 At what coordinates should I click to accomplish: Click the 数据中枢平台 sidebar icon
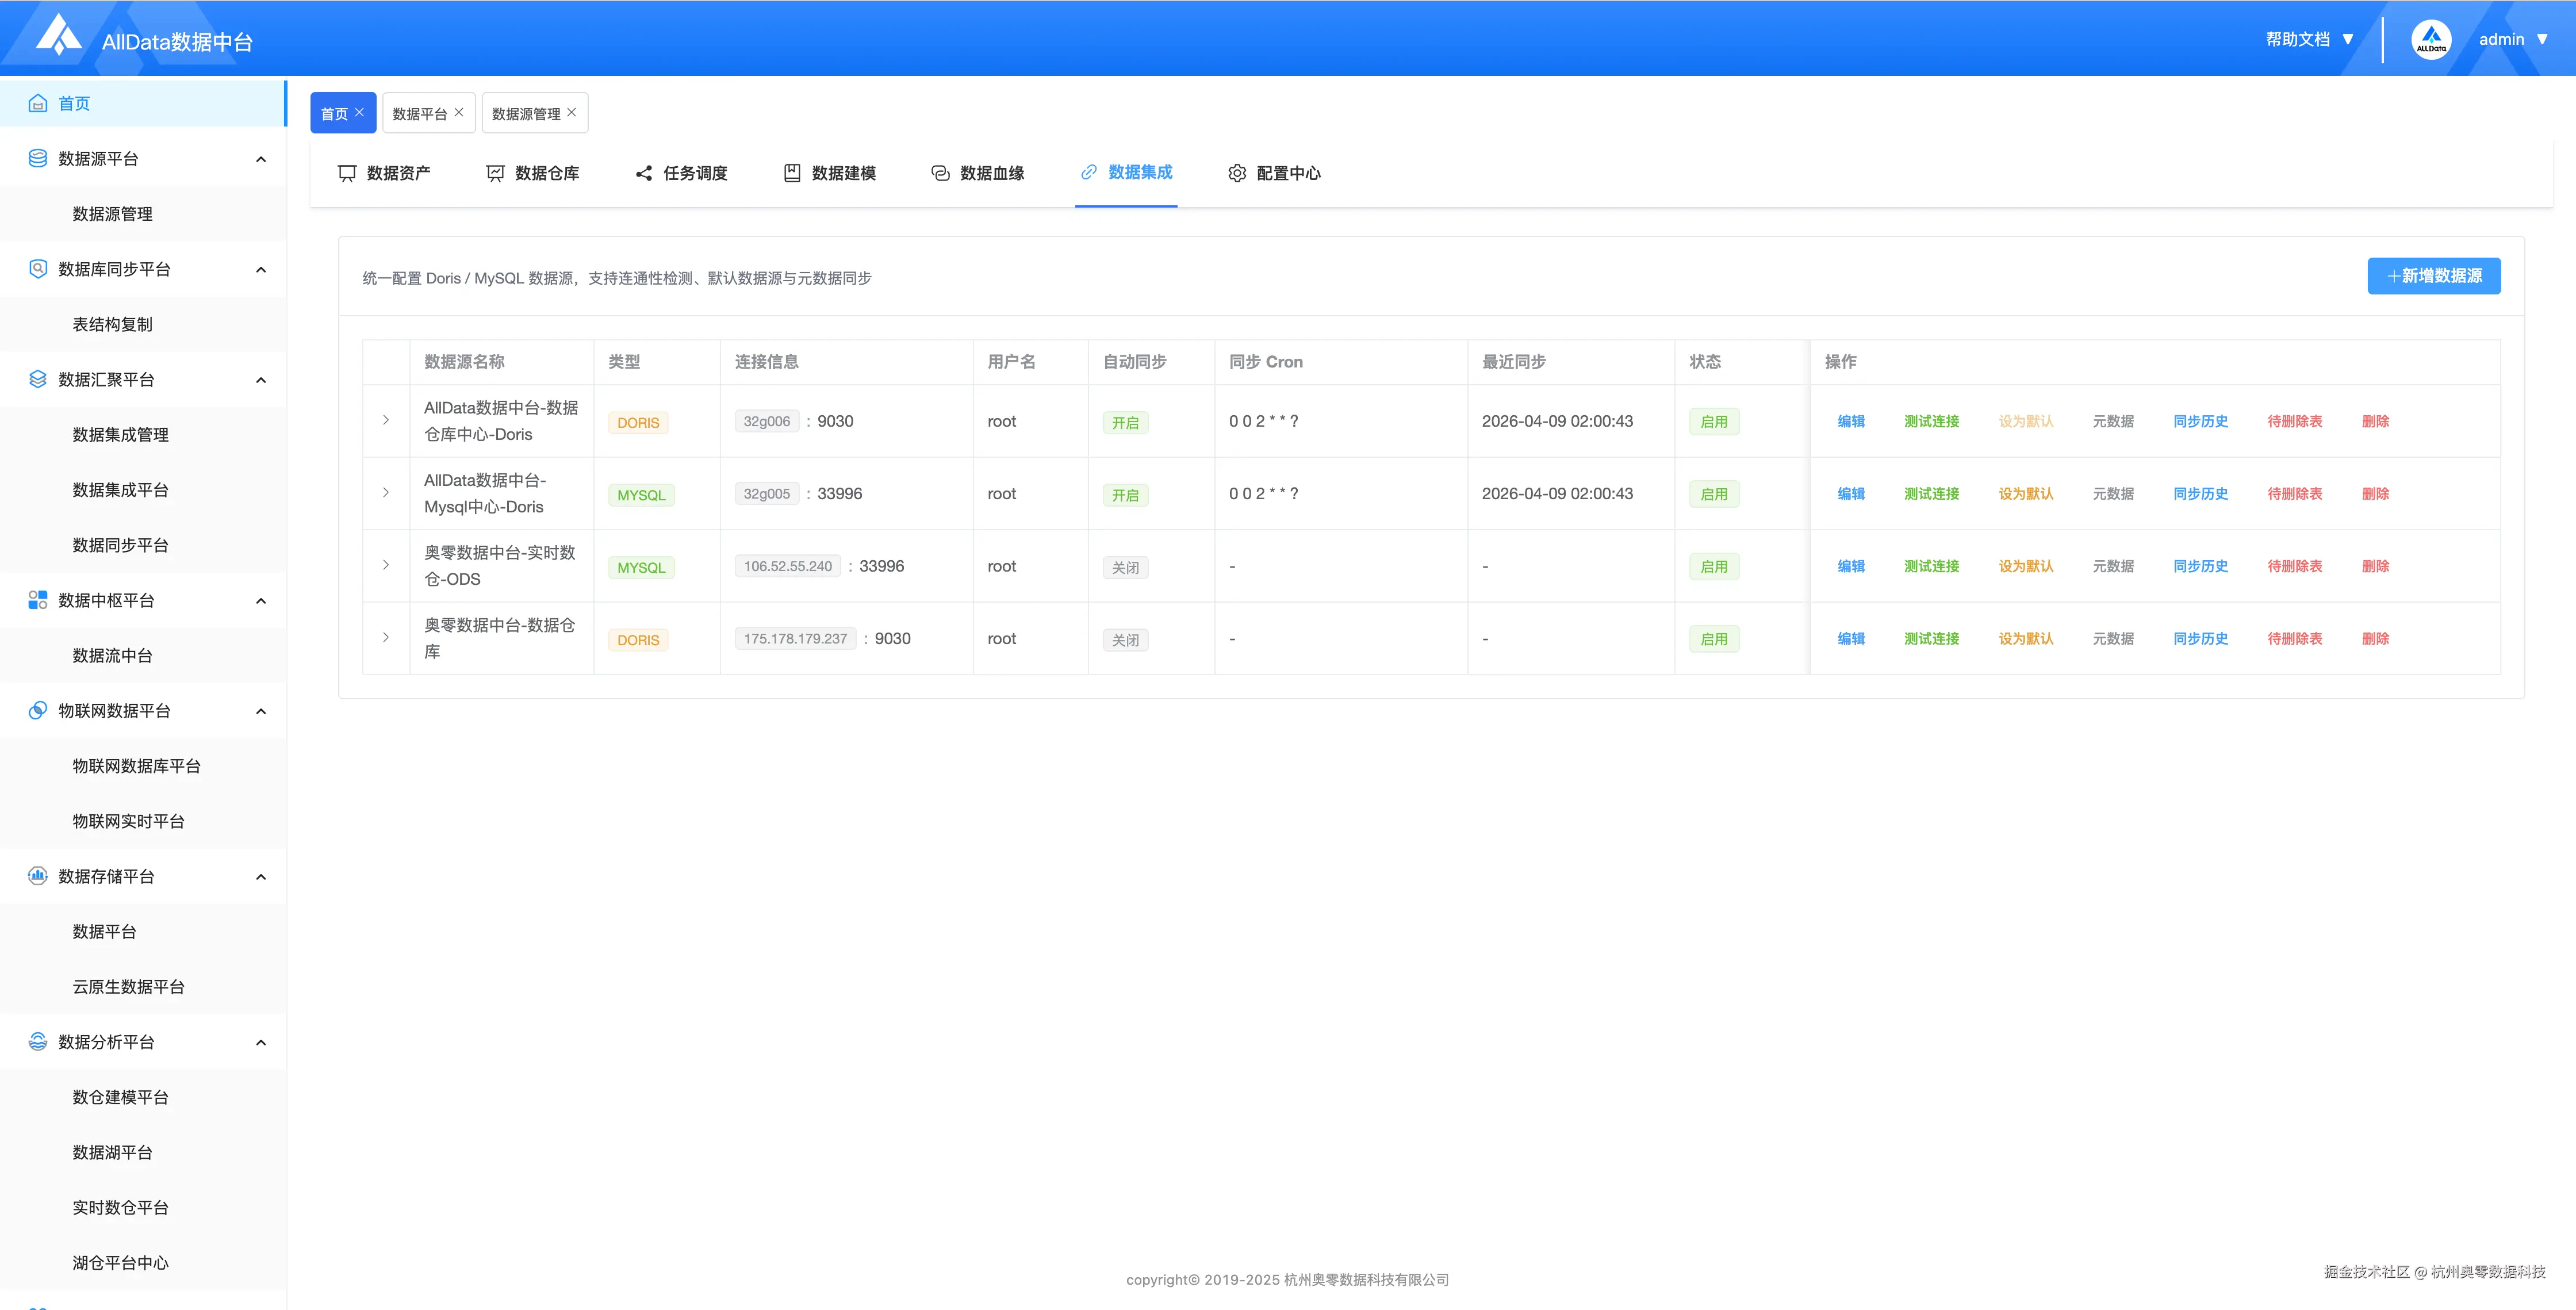tap(38, 600)
